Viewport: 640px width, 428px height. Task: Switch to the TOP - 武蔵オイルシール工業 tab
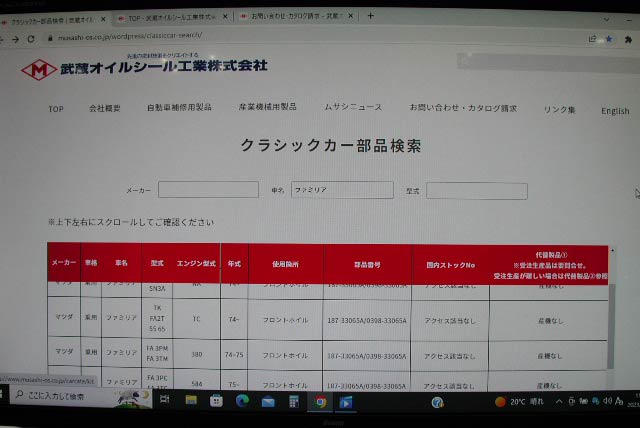click(x=171, y=18)
